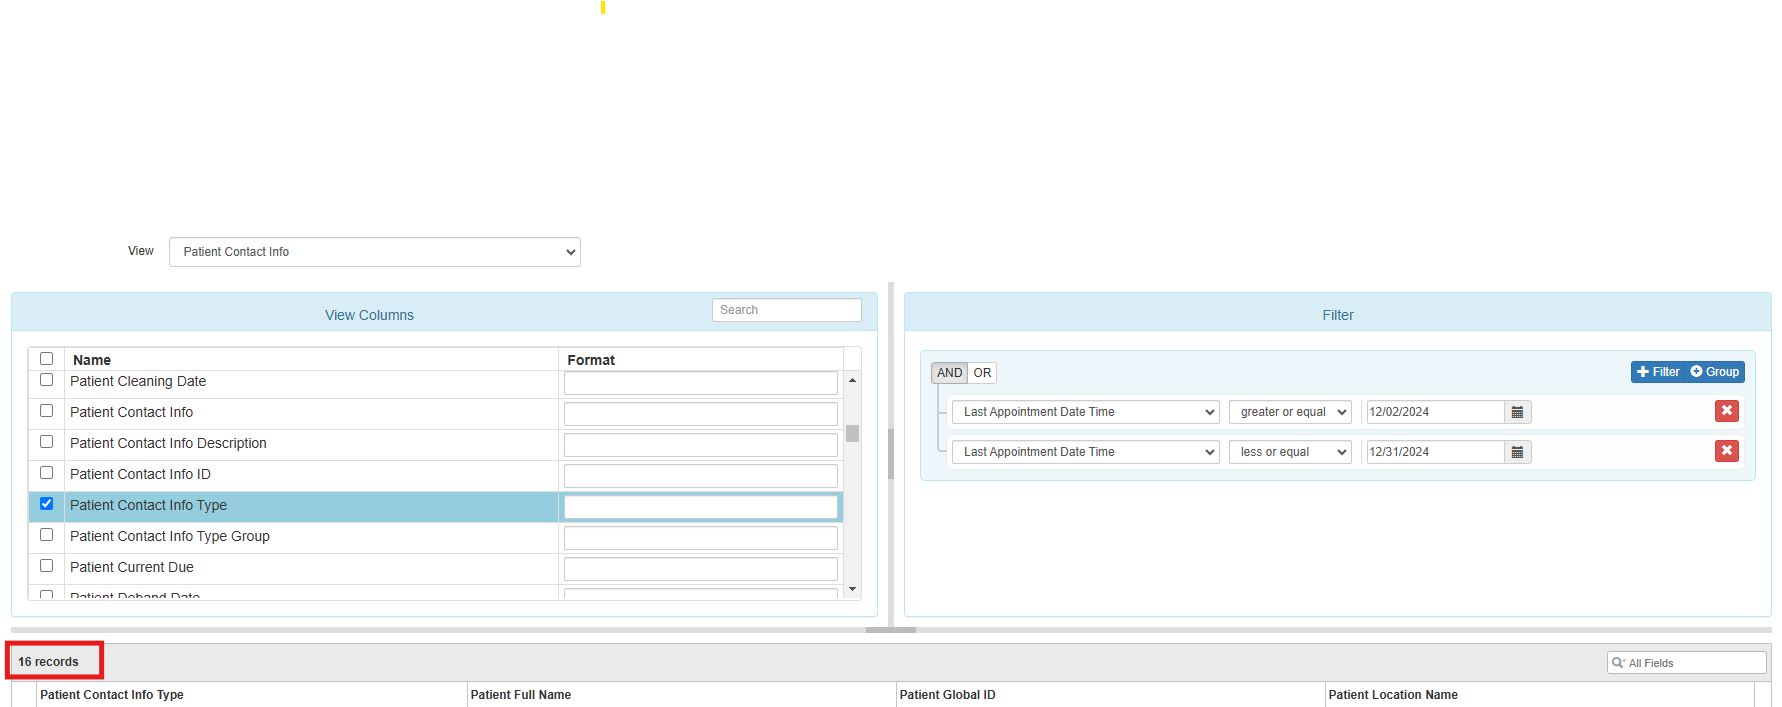Sort by Patient Location Name column header
This screenshot has width=1782, height=707.
click(x=1540, y=695)
